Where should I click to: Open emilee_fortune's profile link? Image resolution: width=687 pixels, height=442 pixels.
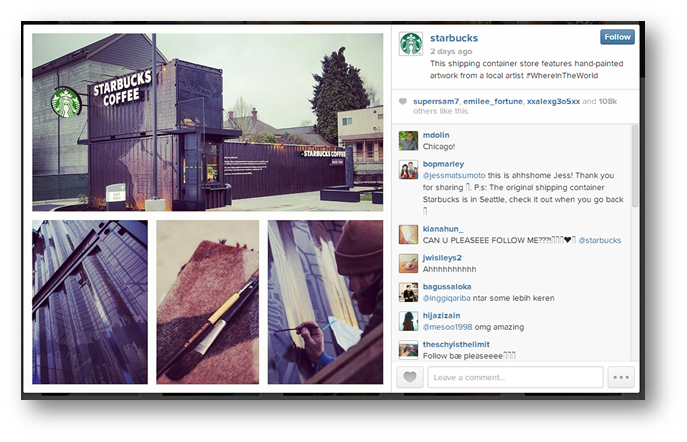tap(493, 101)
